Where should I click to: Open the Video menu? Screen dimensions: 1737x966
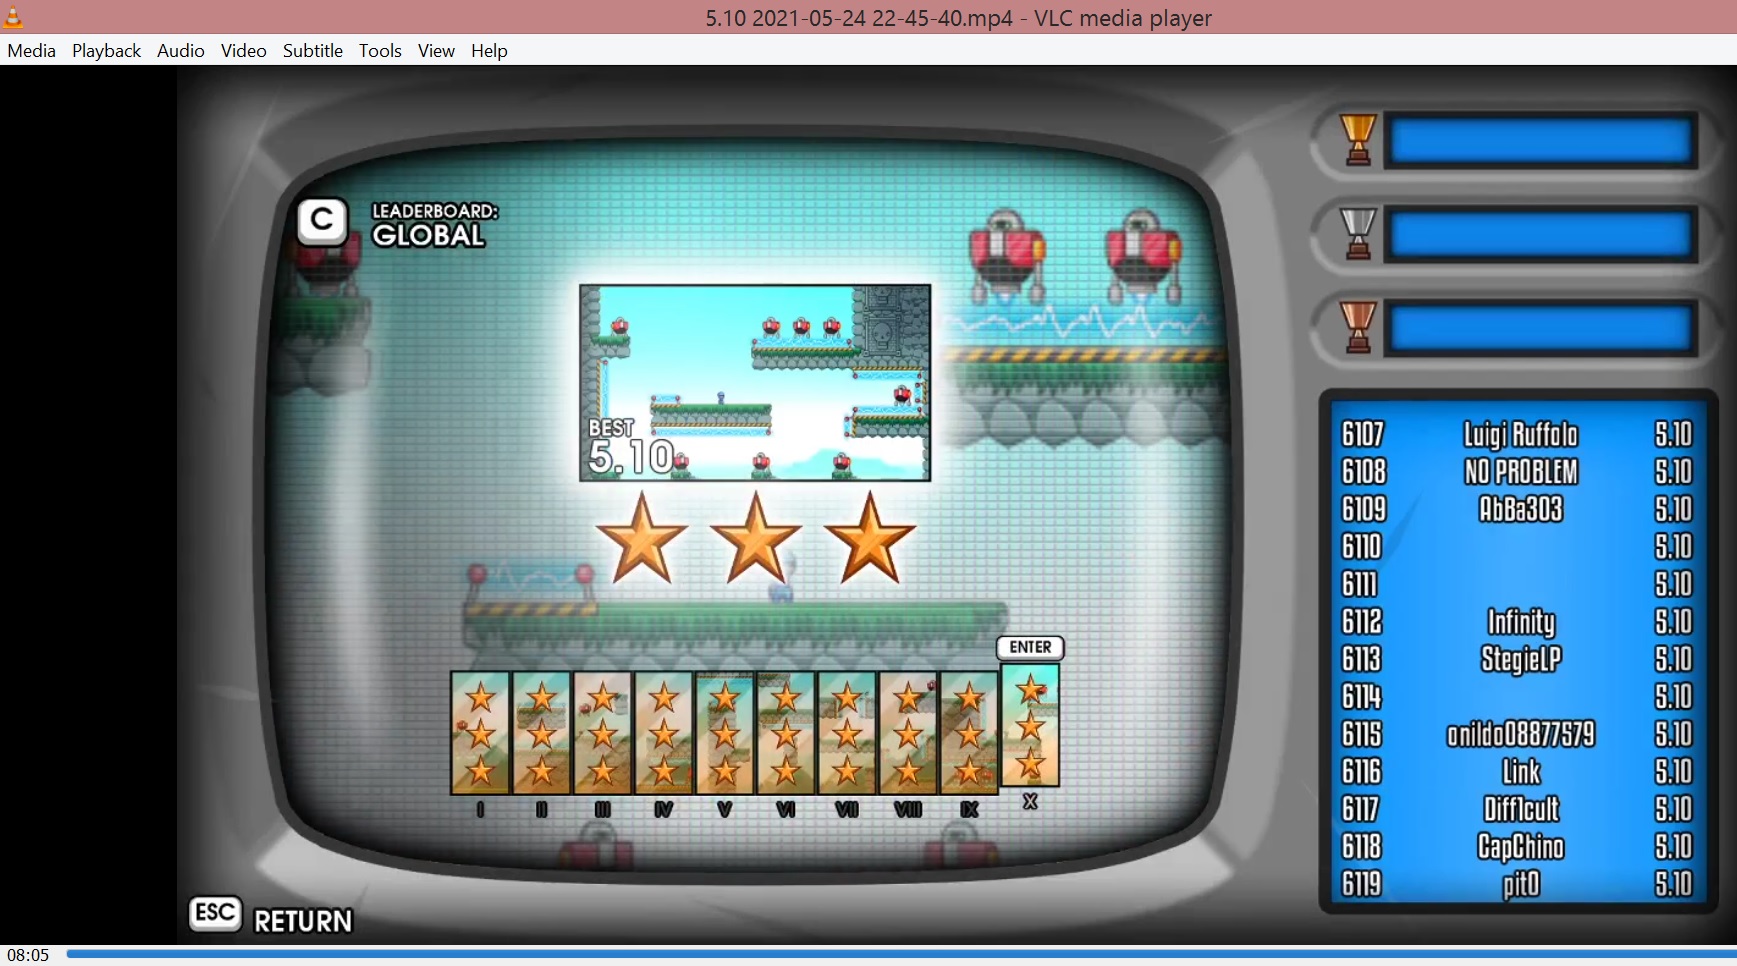[x=244, y=51]
